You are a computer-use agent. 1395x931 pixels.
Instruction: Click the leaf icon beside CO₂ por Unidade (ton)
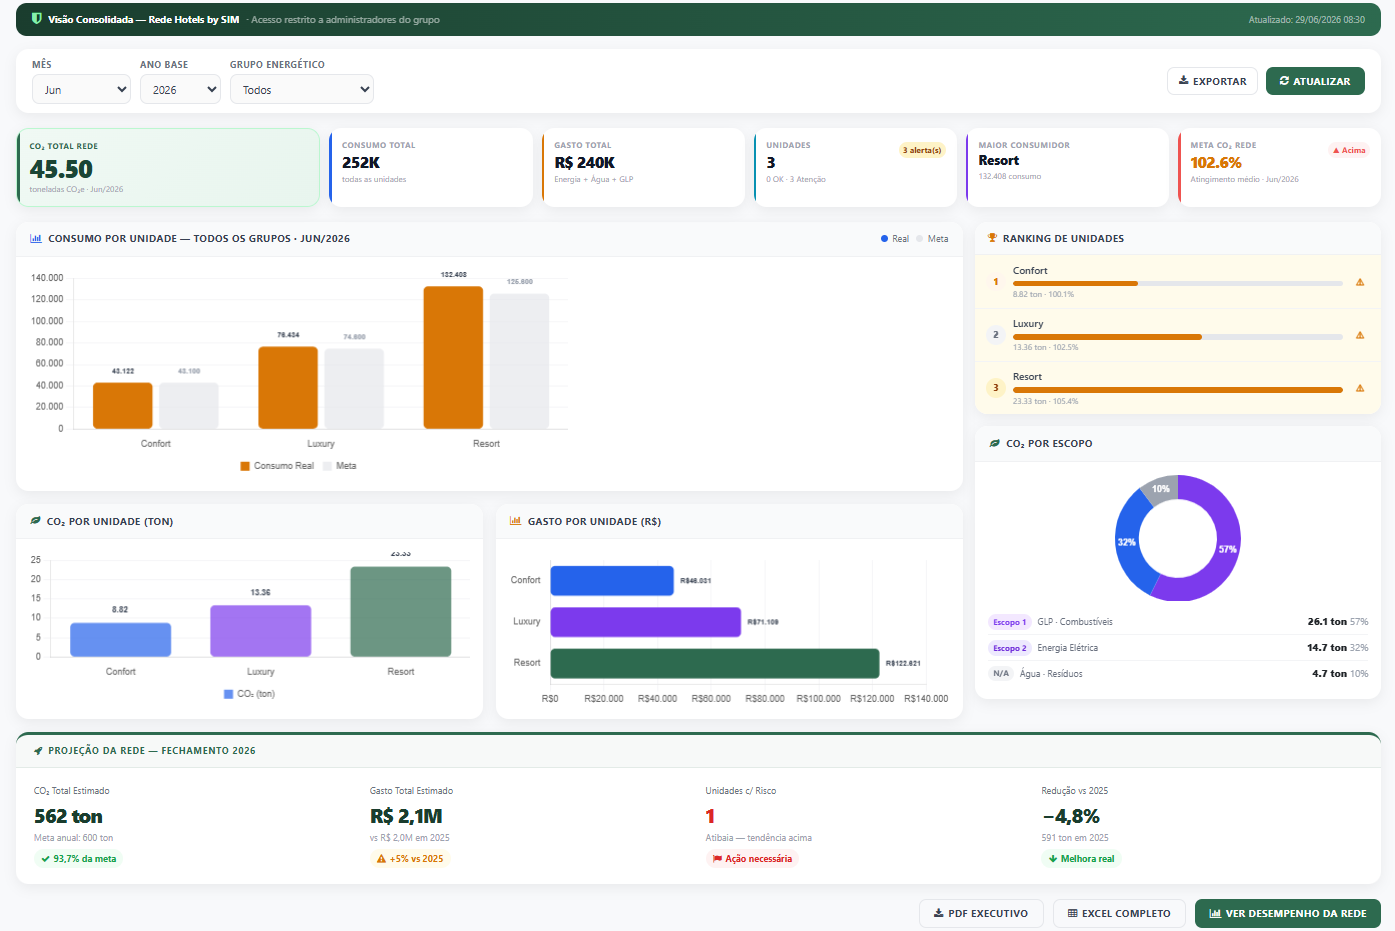36,521
